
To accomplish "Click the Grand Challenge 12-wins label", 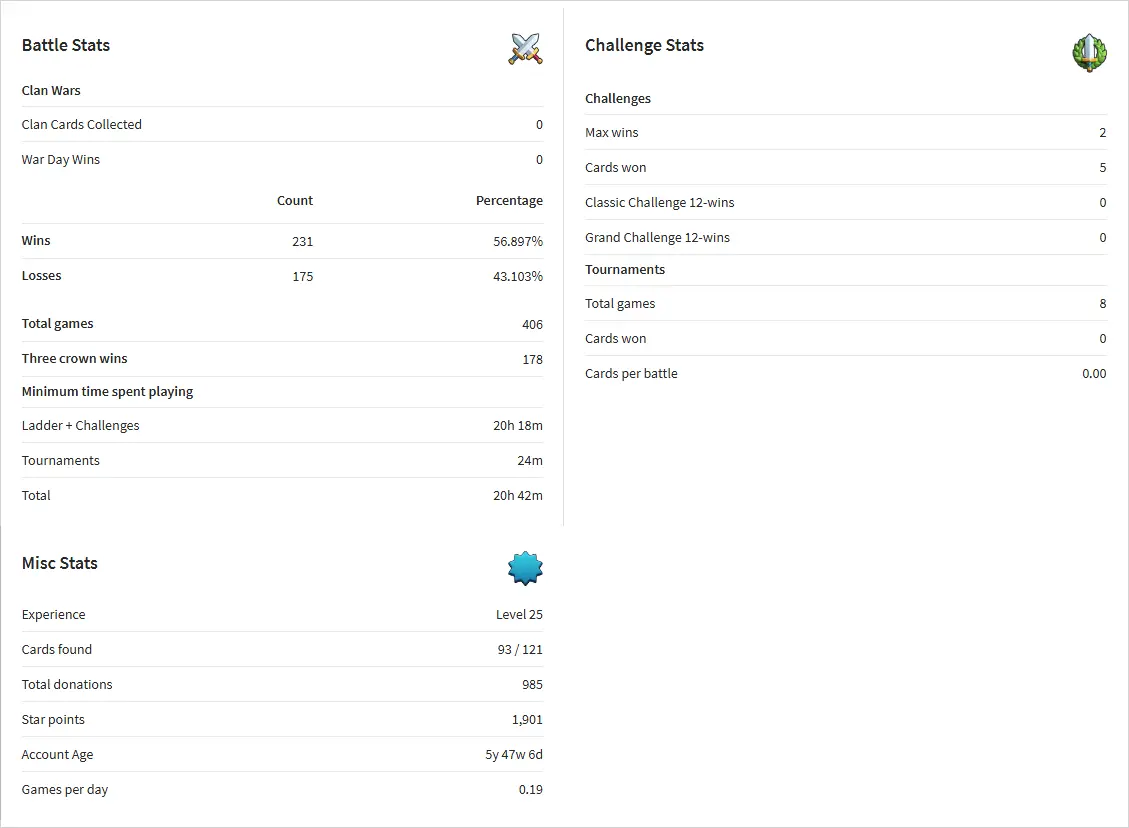I will pos(657,238).
